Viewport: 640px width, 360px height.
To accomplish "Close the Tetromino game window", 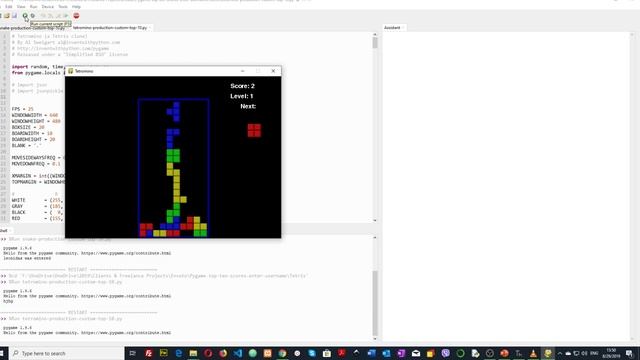I will point(273,71).
